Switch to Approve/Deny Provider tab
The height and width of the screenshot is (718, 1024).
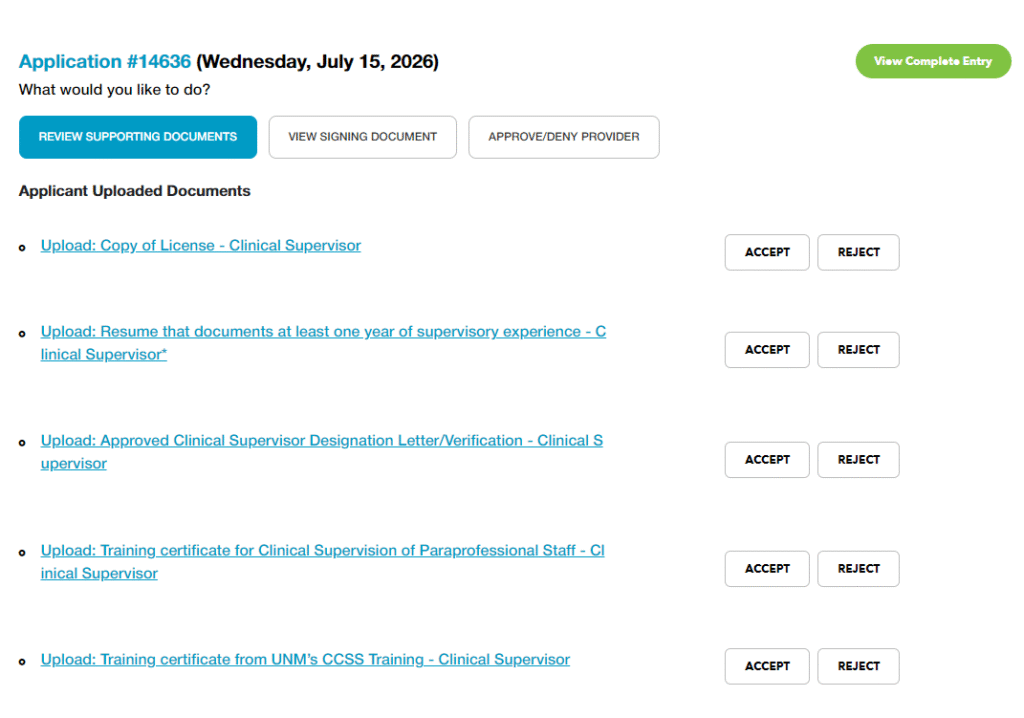coord(564,137)
